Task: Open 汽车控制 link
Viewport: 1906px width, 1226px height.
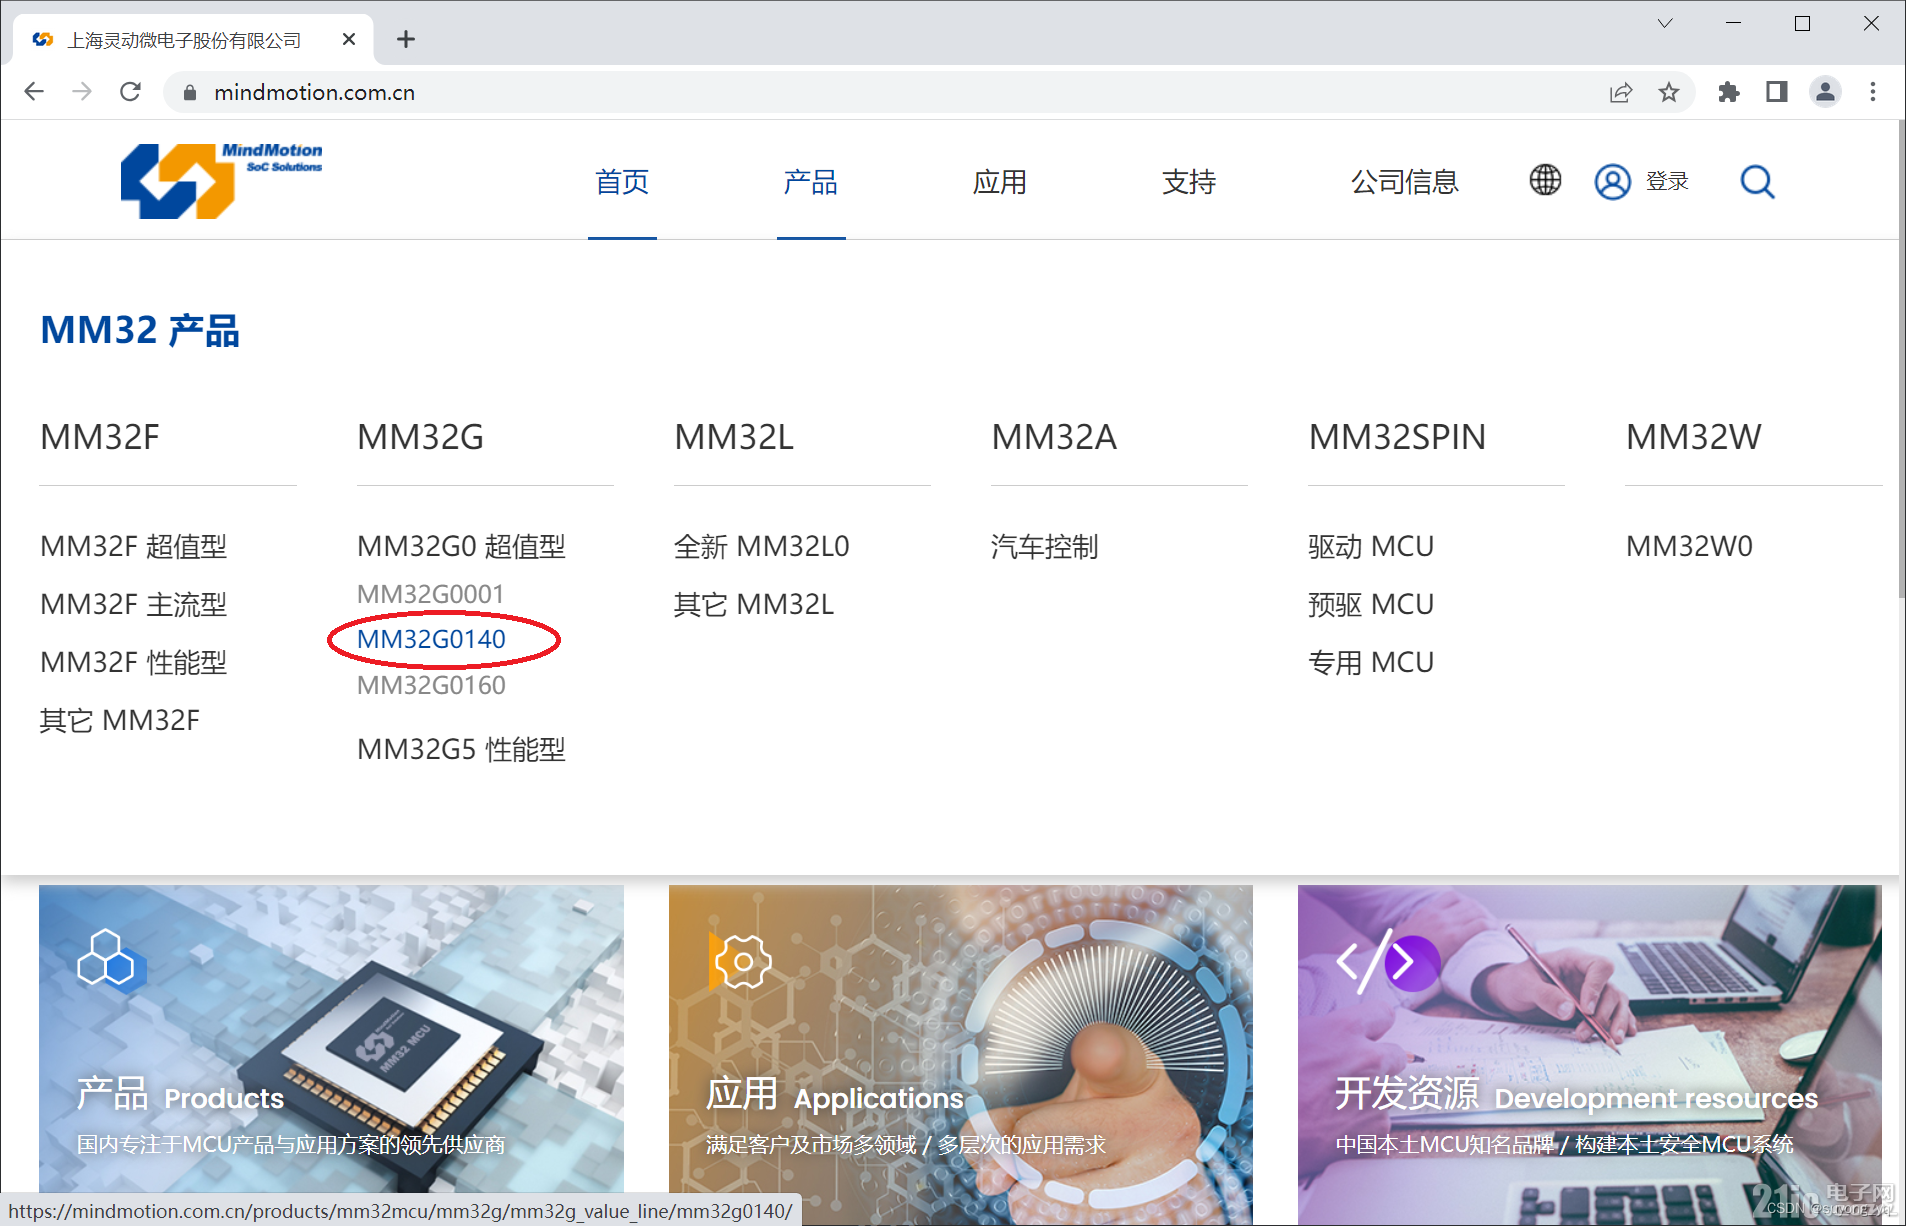Action: 1045,546
